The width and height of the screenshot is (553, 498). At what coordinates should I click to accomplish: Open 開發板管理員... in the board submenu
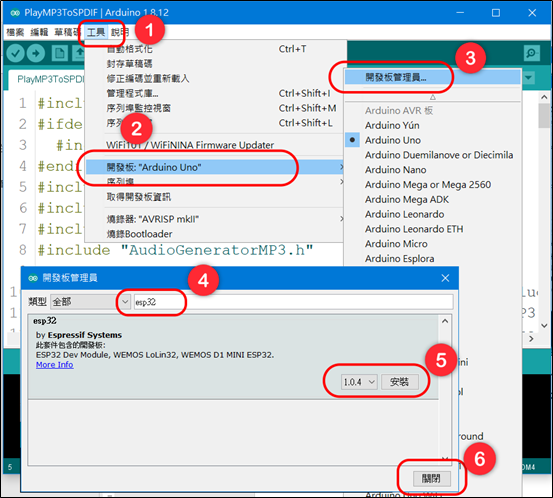coord(432,77)
